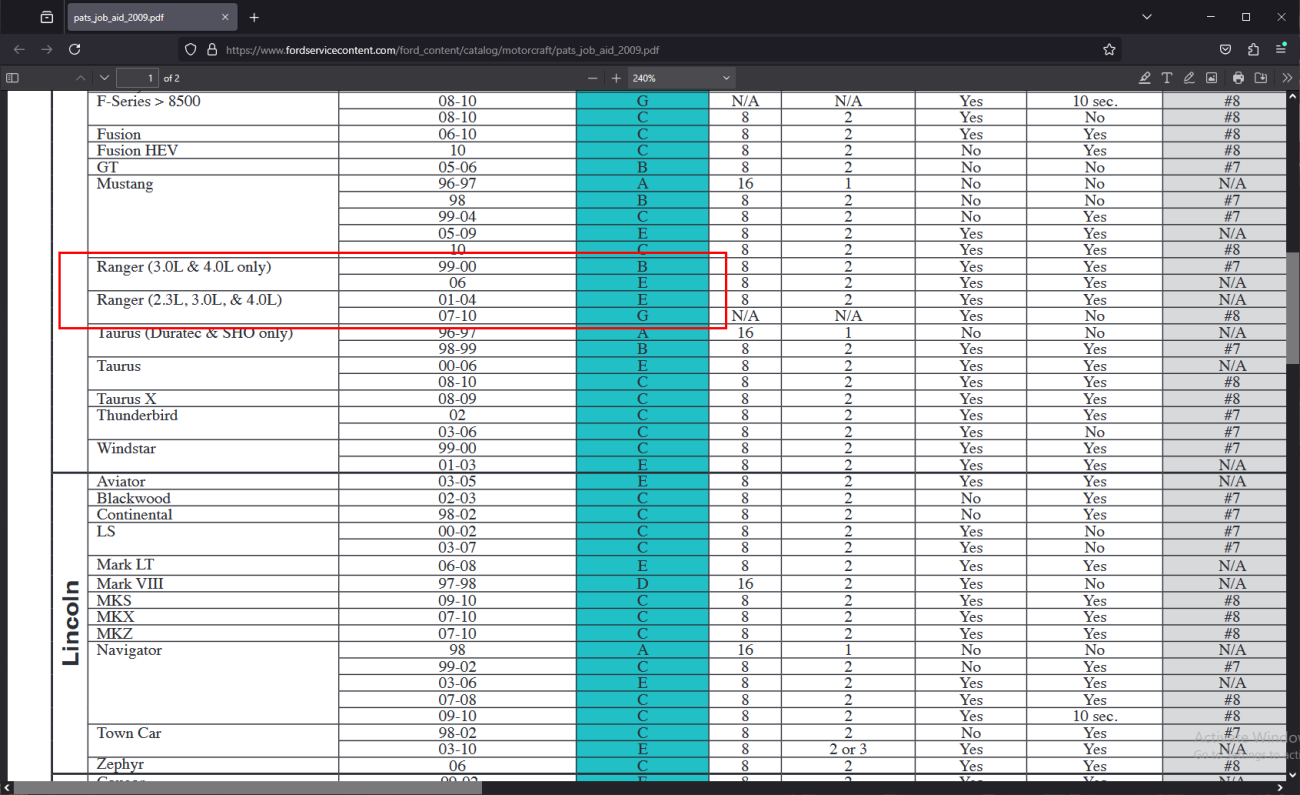Select "Taurus (Duratec & SHO only)" text

tap(195, 333)
